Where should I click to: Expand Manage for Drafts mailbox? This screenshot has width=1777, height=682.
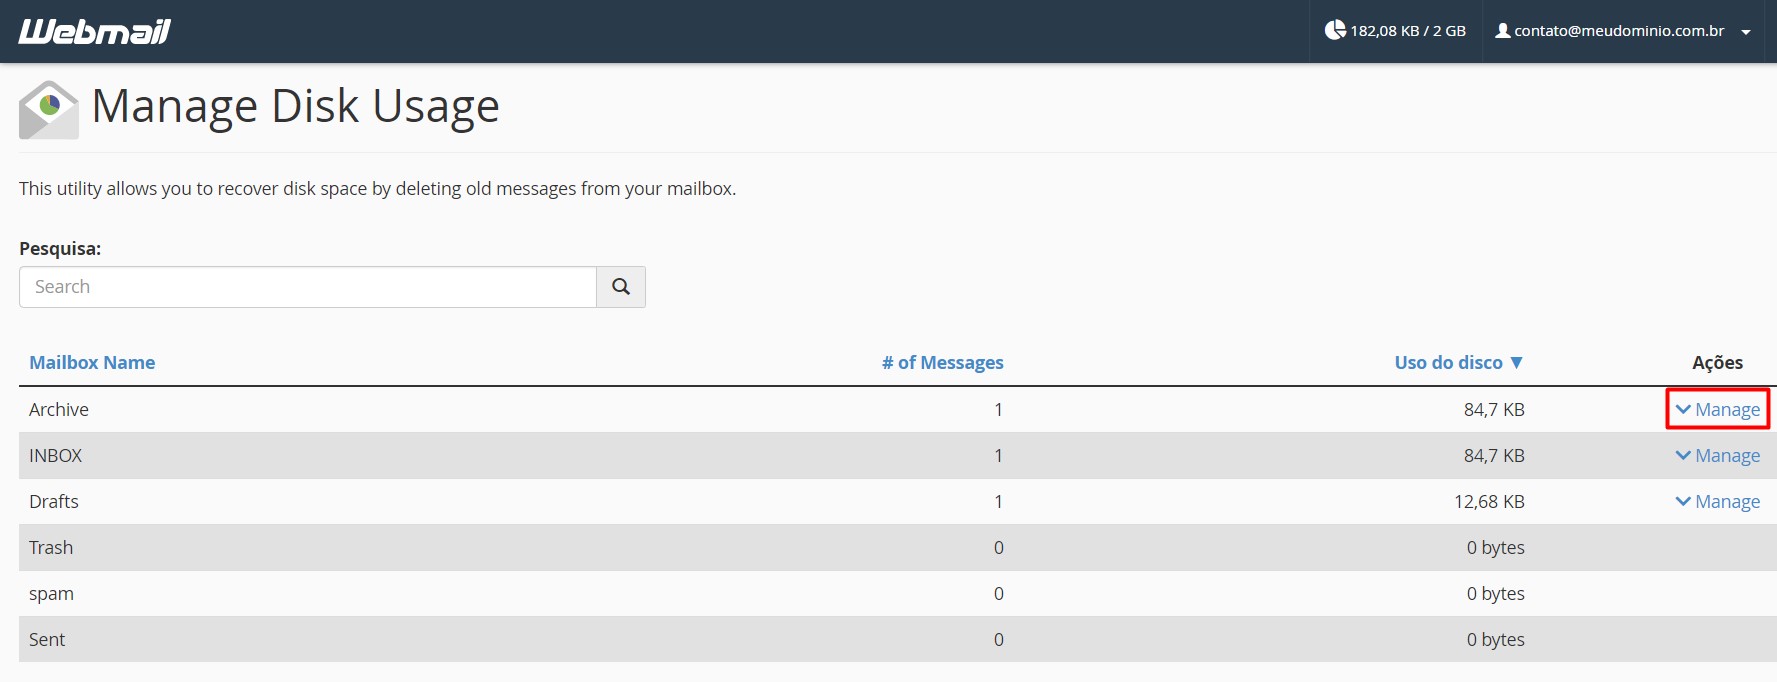(1718, 501)
